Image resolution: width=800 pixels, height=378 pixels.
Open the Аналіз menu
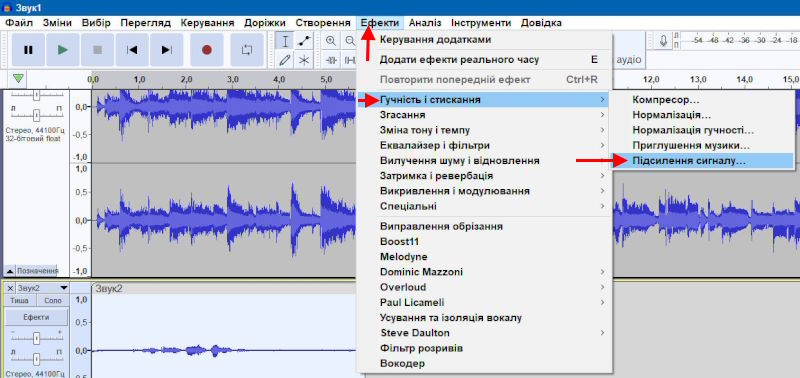(x=425, y=23)
